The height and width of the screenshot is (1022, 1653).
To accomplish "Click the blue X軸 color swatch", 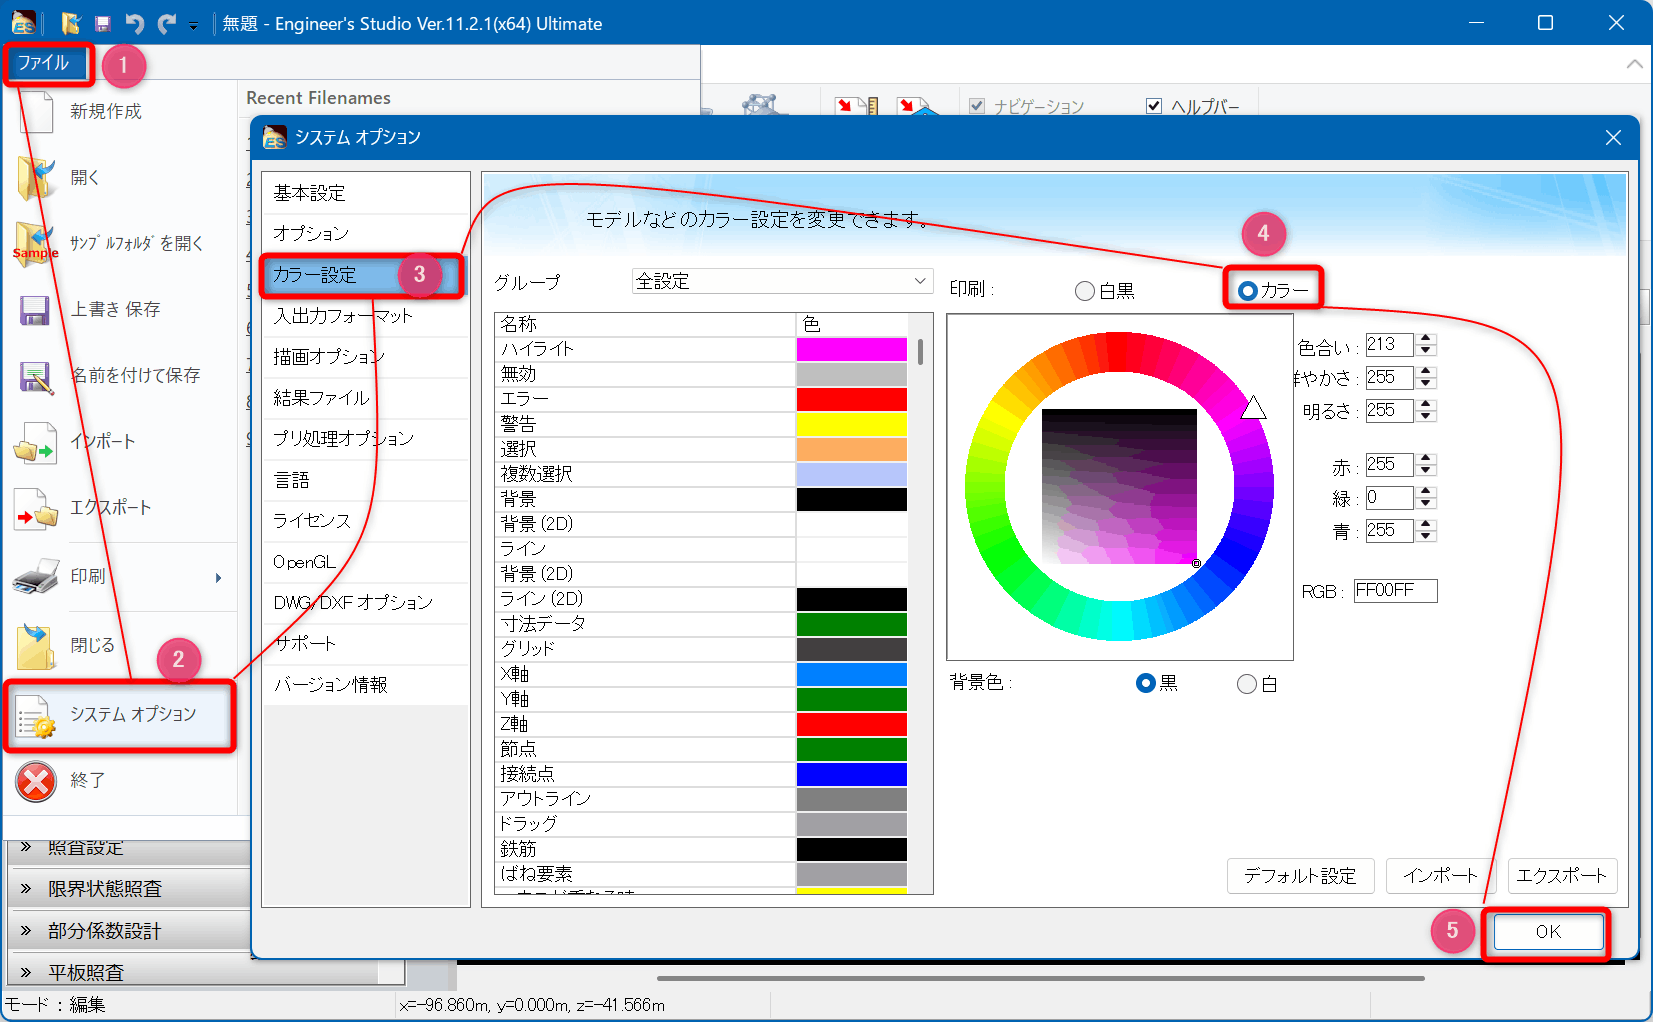I will (852, 674).
